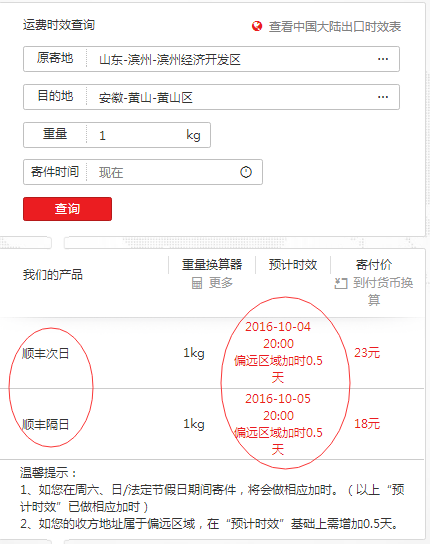Click the 寄件时间 field showing 现在

point(143,172)
